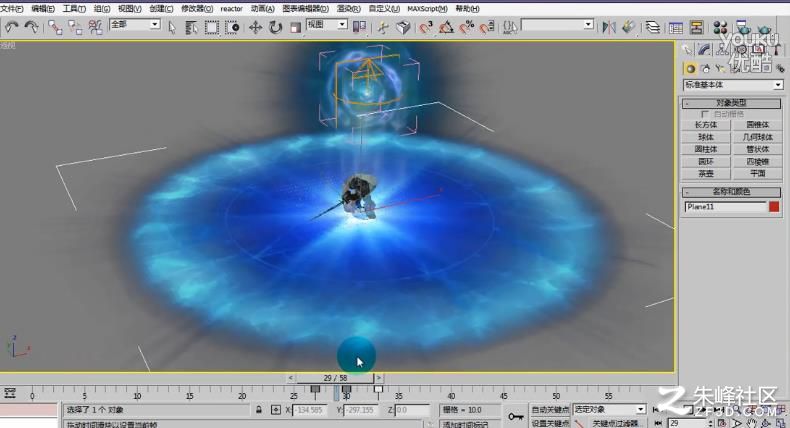Activate the Select and Move tool
Viewport: 790px width, 428px height.
pos(255,27)
